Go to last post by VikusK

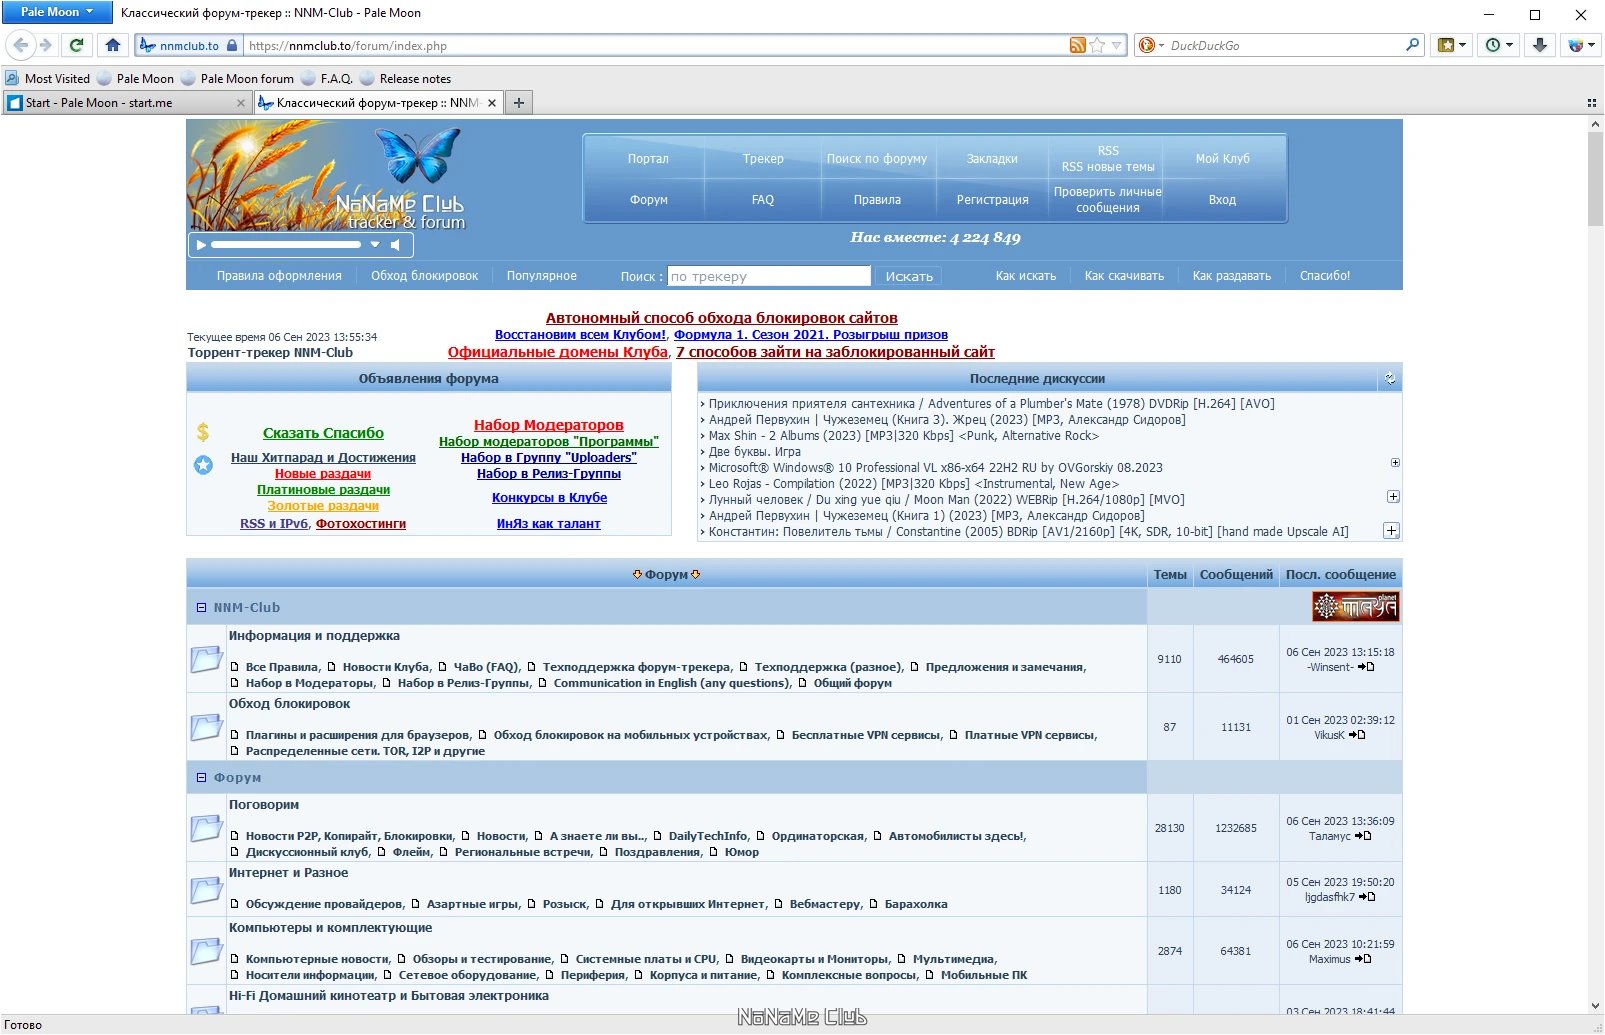click(1357, 735)
